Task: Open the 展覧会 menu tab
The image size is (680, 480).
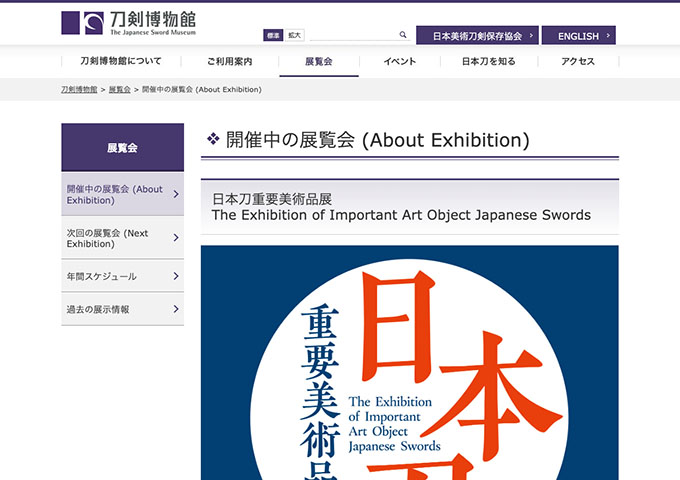Action: tap(319, 61)
